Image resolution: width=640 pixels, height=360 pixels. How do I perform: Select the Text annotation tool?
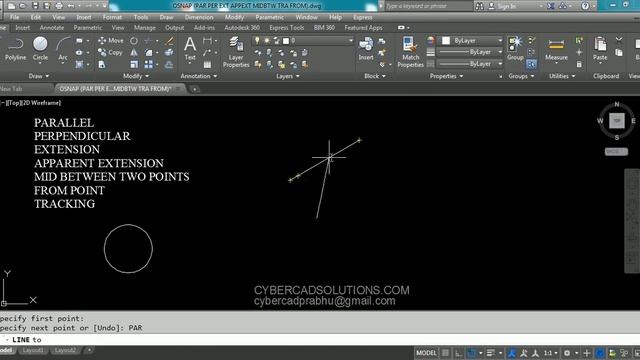pyautogui.click(x=190, y=49)
